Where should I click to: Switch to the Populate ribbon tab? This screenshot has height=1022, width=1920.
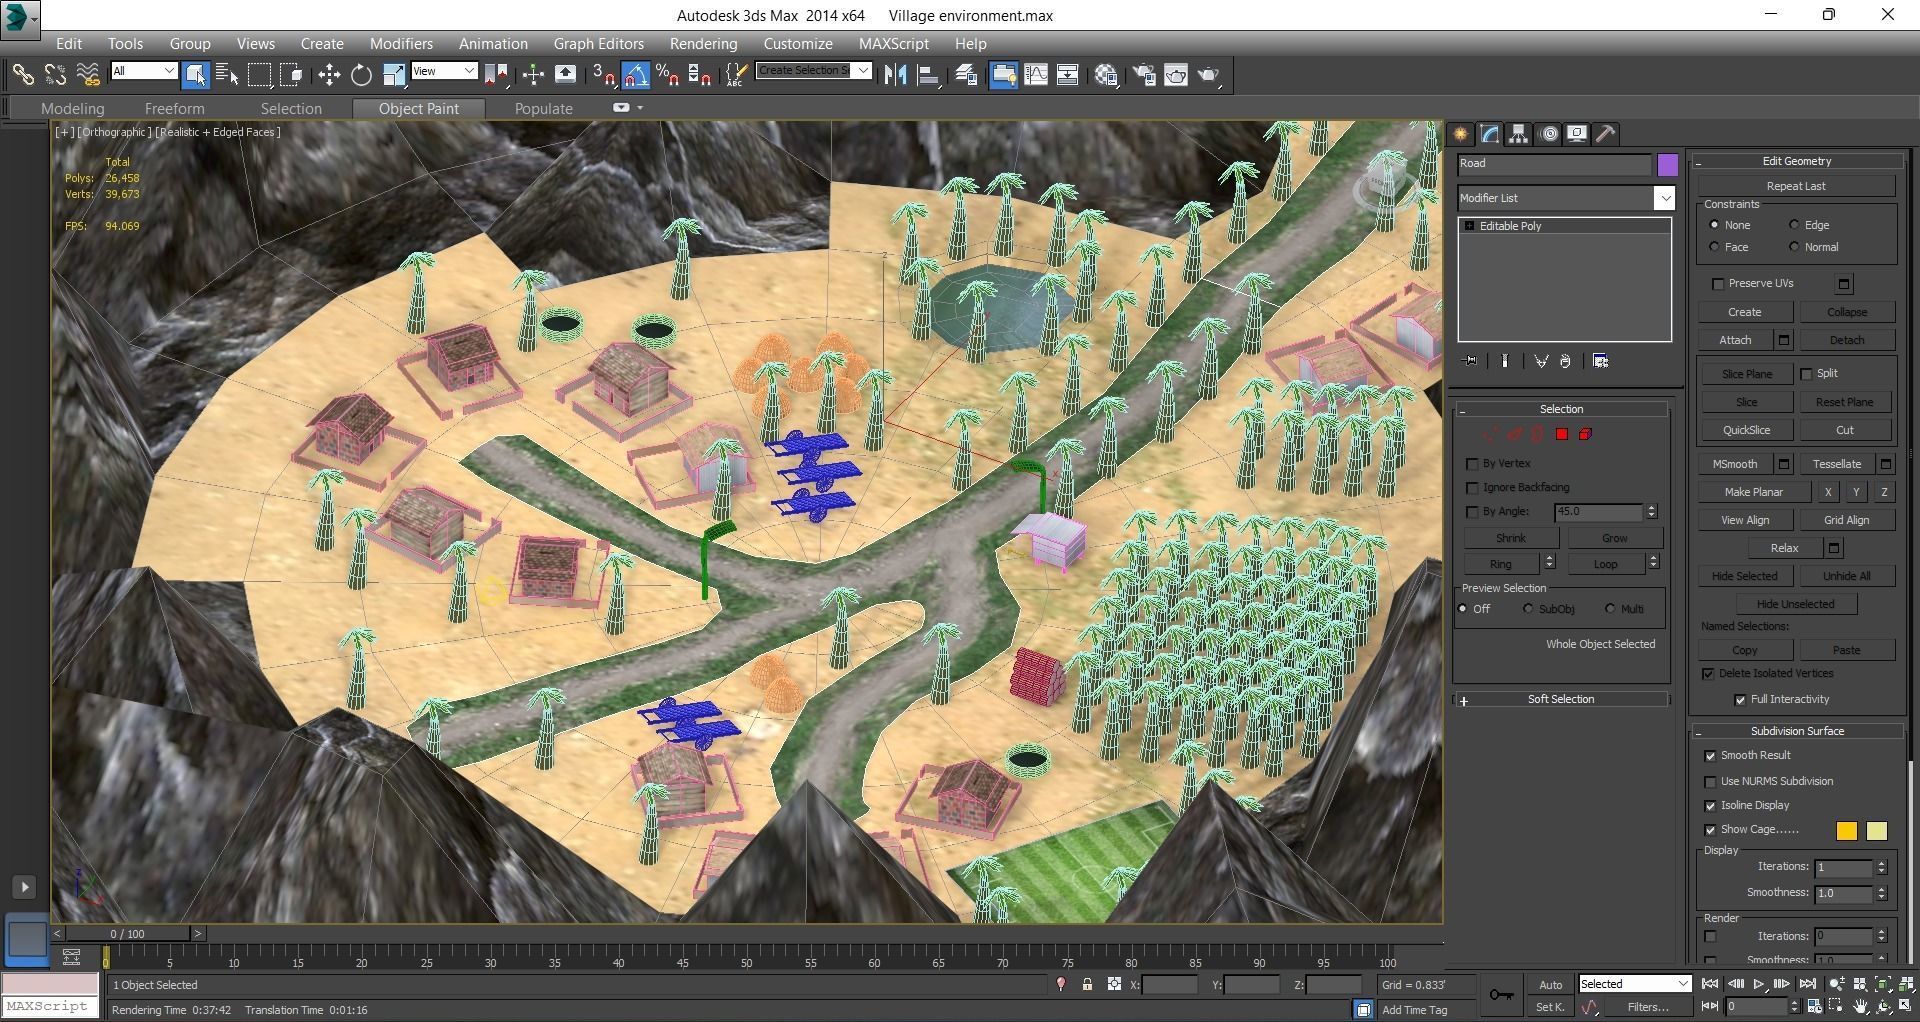(543, 109)
